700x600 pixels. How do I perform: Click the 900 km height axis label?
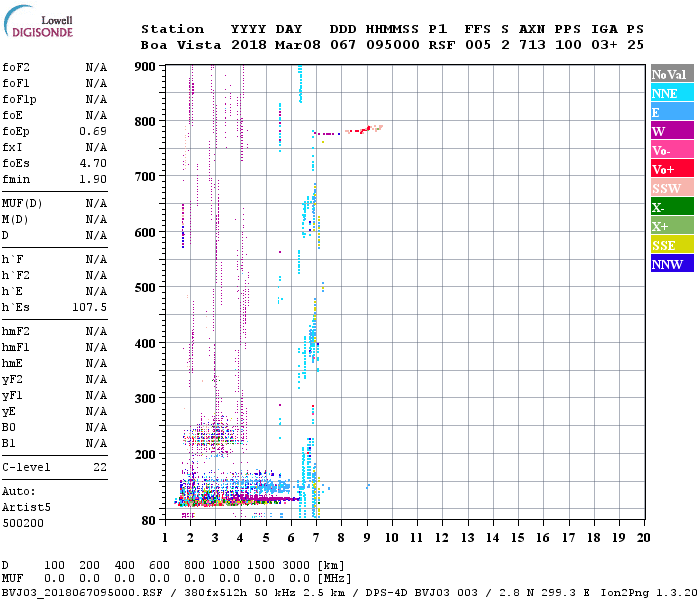click(x=145, y=67)
